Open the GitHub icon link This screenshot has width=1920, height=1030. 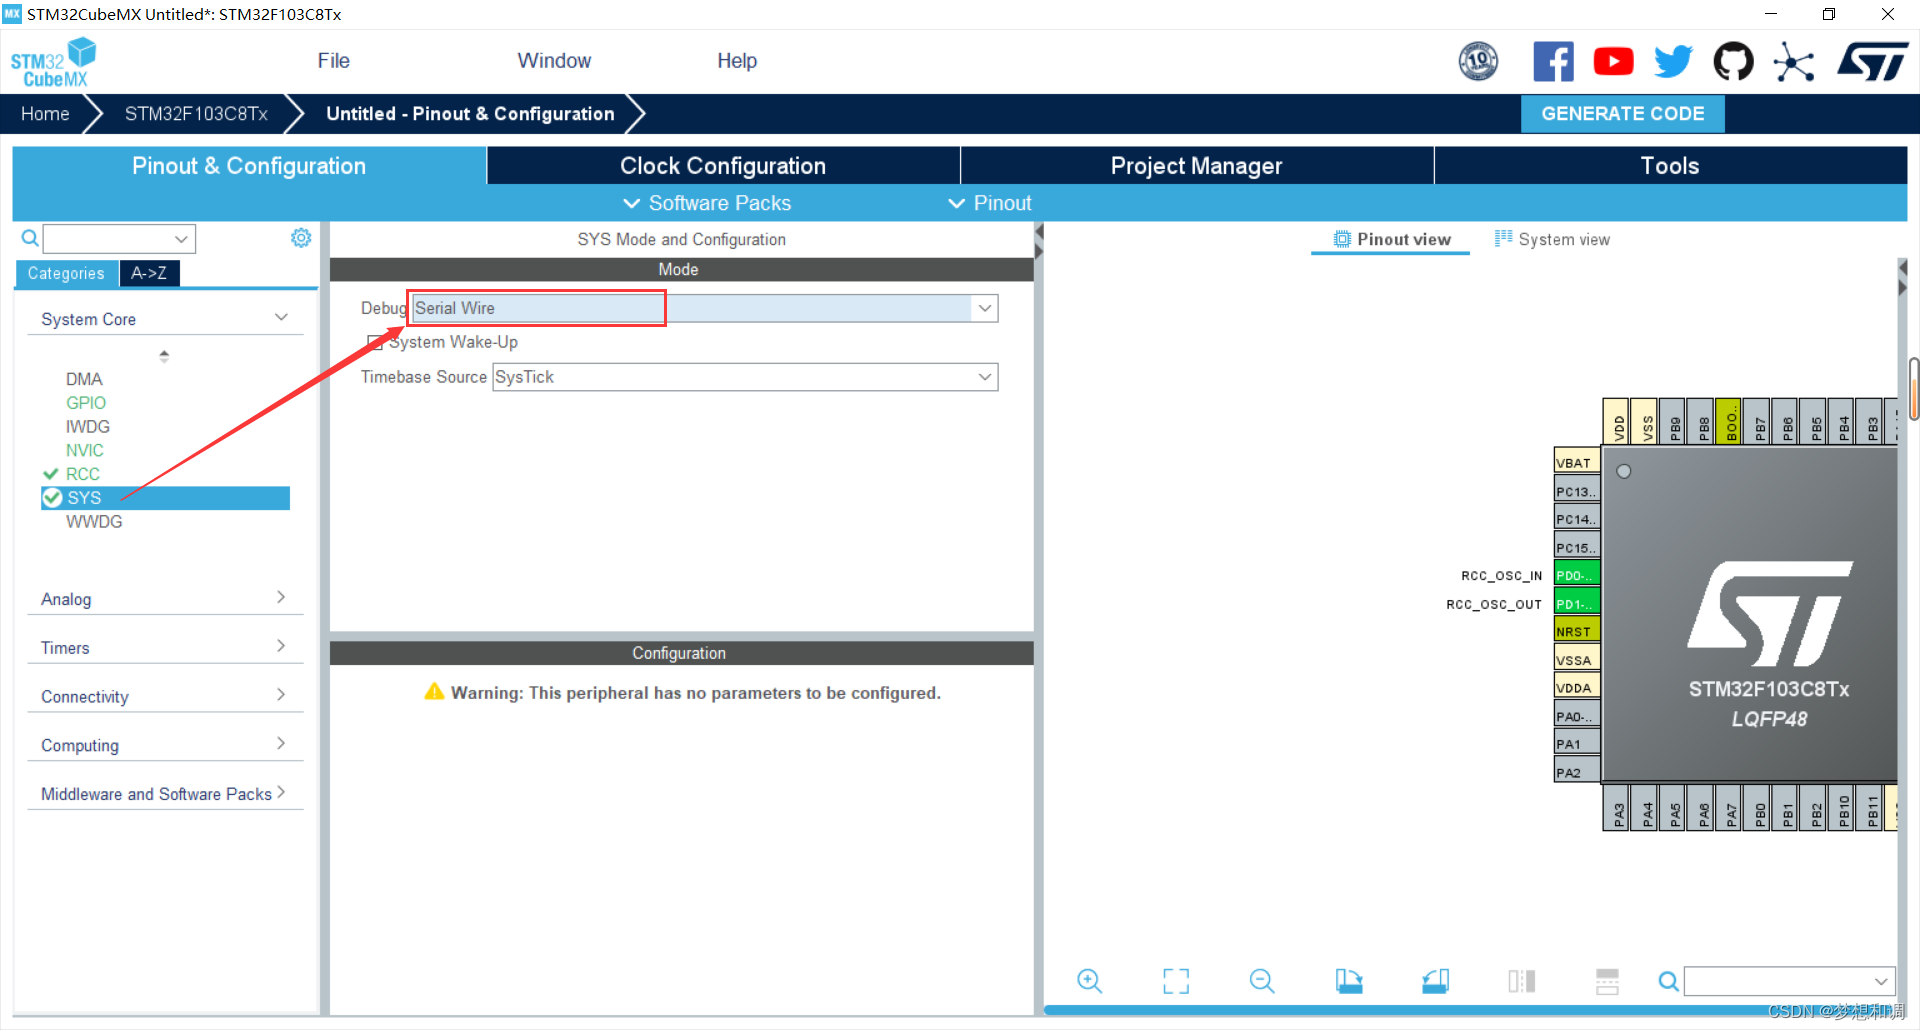pyautogui.click(x=1733, y=61)
